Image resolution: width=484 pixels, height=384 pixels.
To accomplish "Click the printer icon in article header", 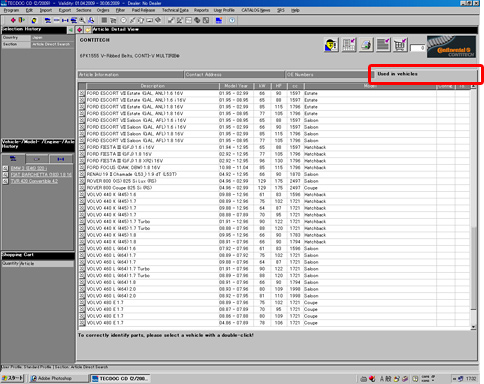I will click(x=366, y=45).
